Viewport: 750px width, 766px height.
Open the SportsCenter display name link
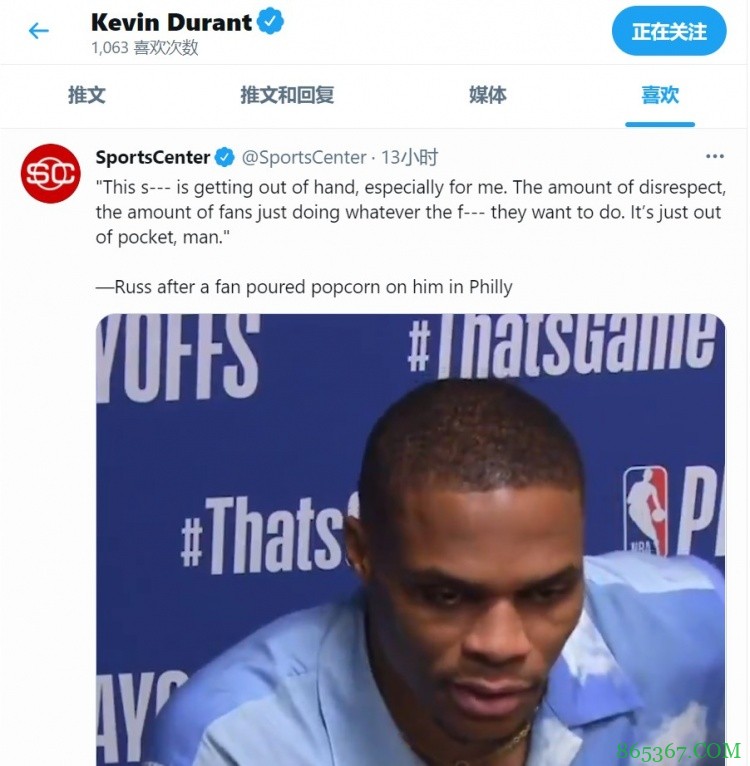[152, 157]
